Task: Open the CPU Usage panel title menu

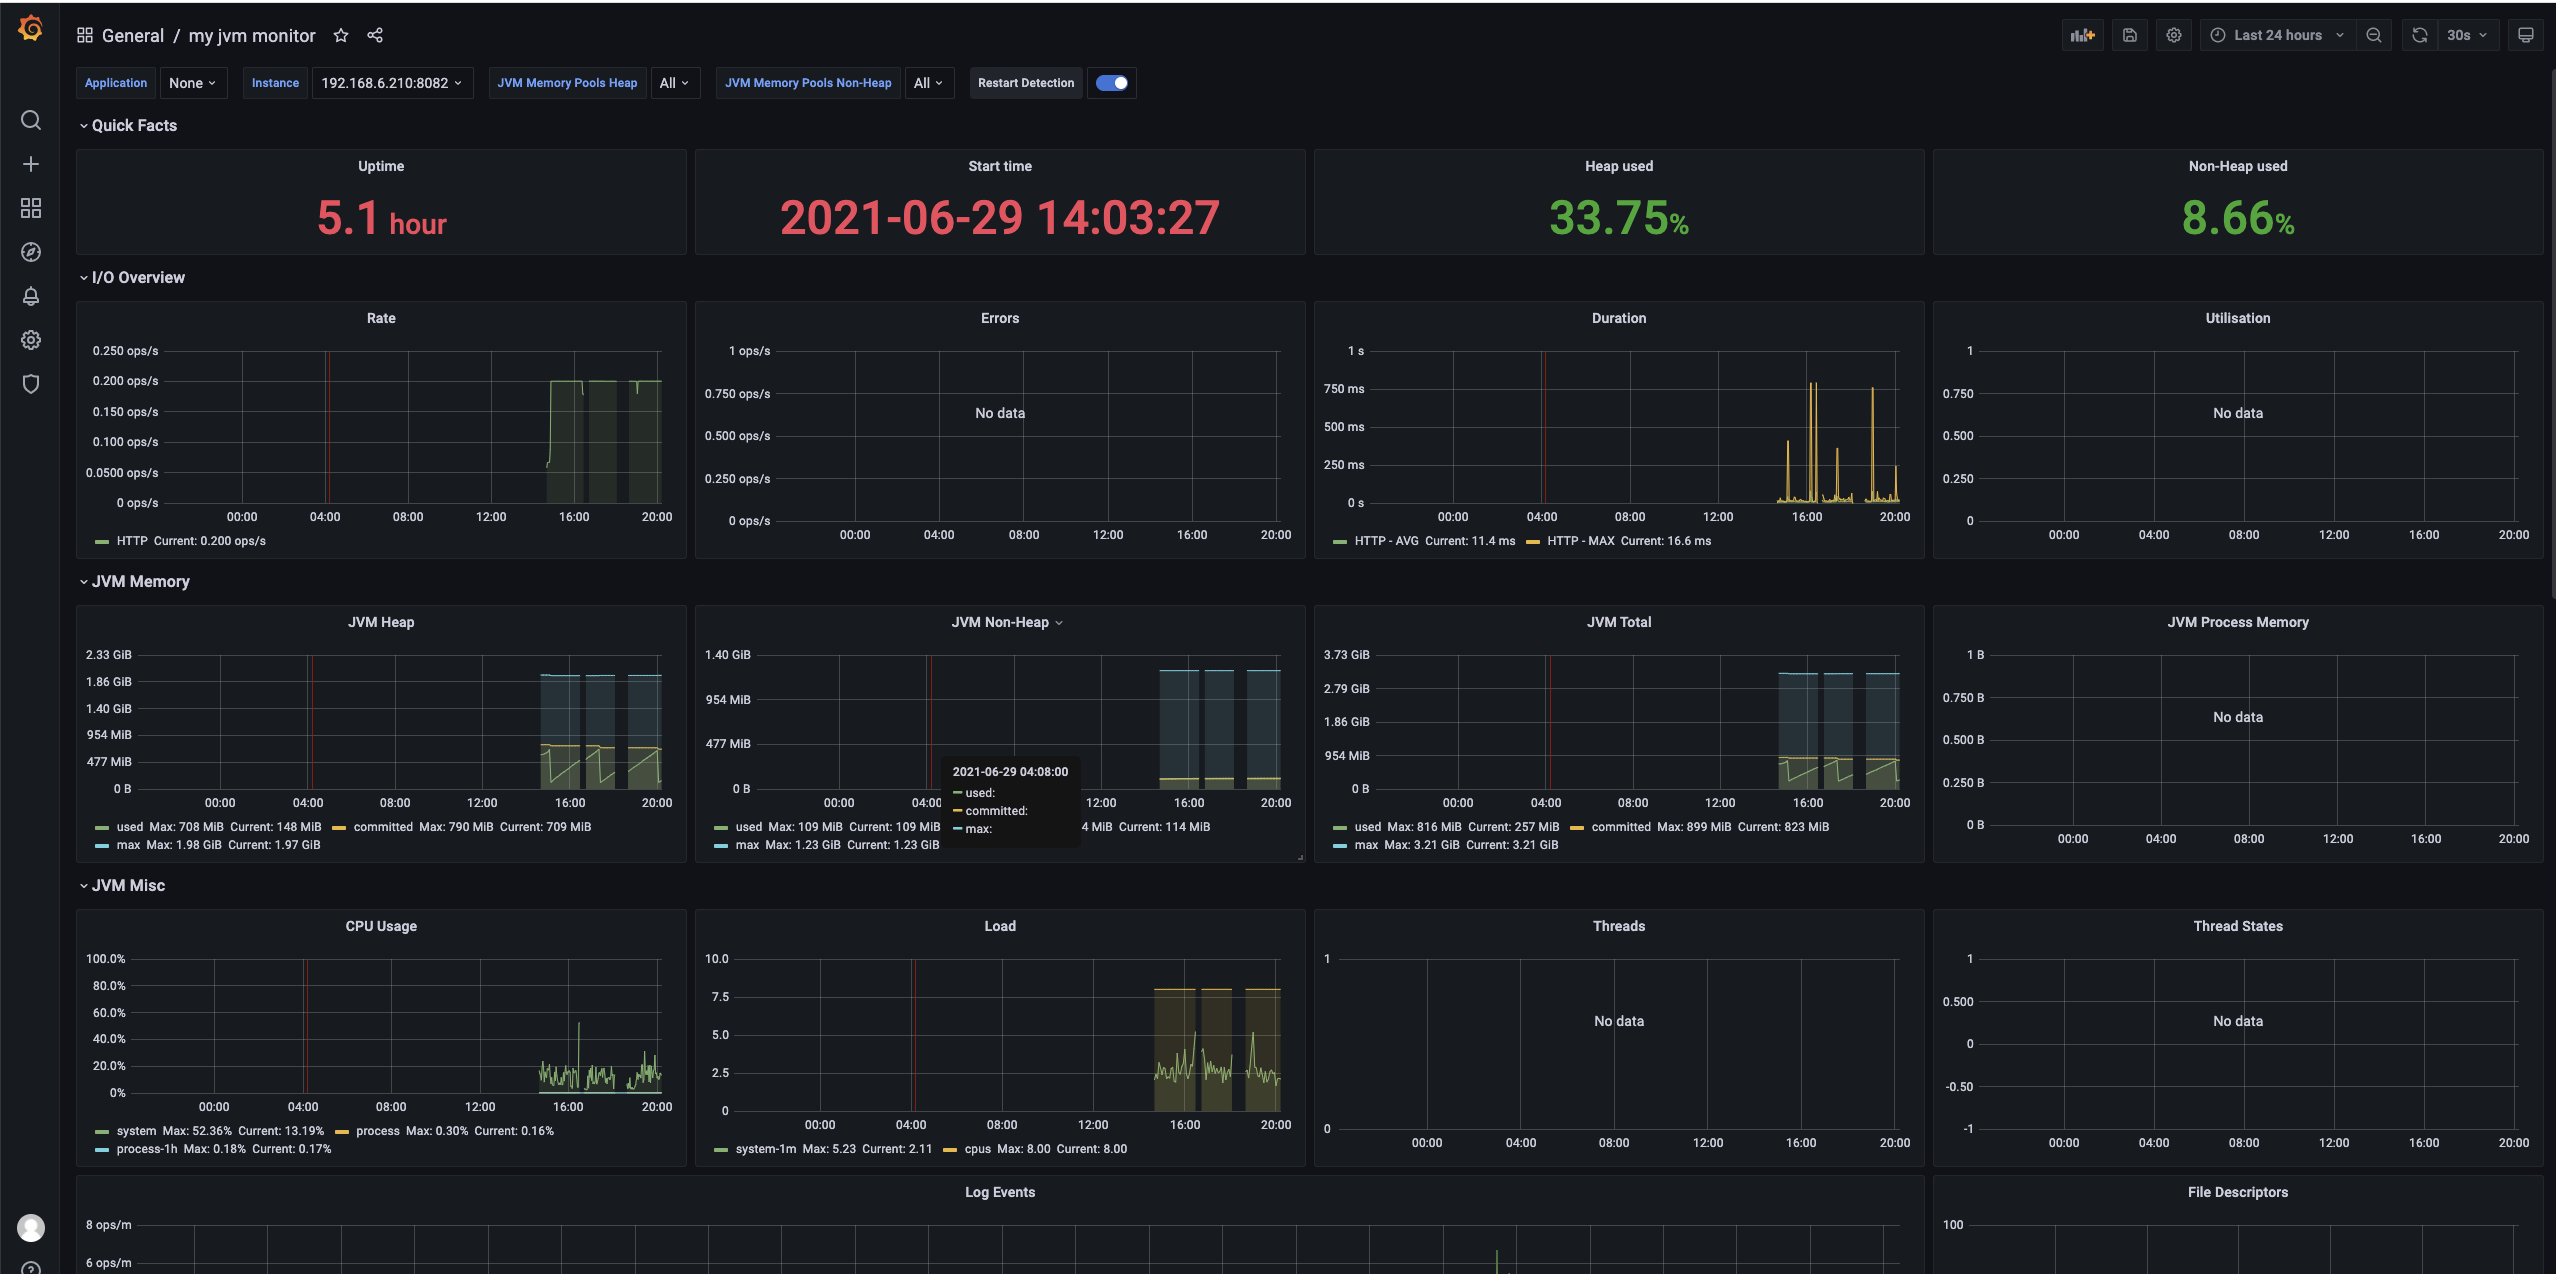Action: pyautogui.click(x=381, y=926)
